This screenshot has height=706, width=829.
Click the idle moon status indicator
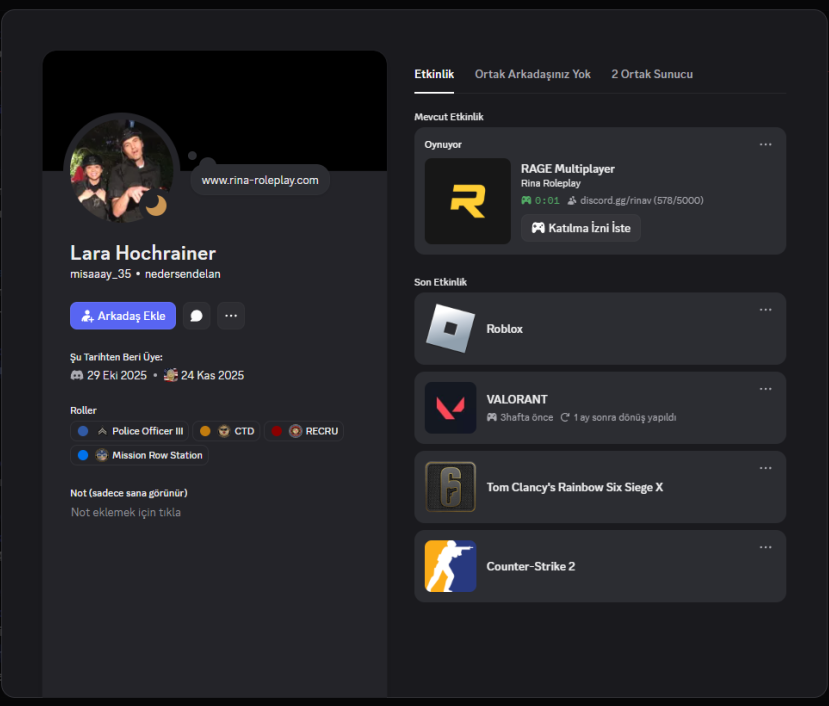155,205
